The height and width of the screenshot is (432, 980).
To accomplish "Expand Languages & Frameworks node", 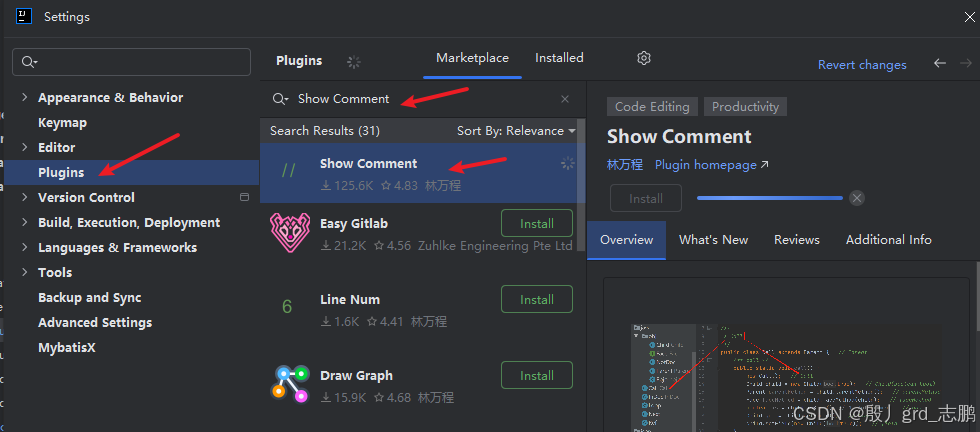I will 25,248.
